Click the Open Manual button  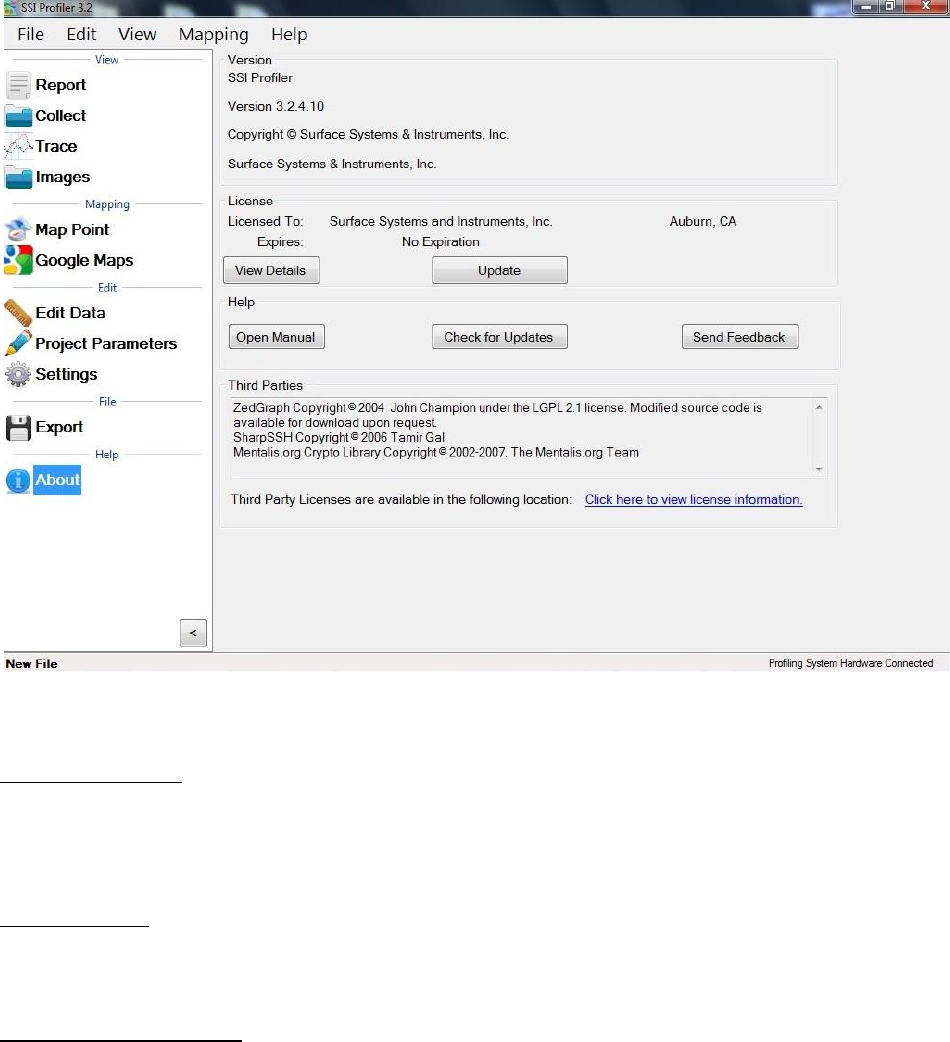276,337
